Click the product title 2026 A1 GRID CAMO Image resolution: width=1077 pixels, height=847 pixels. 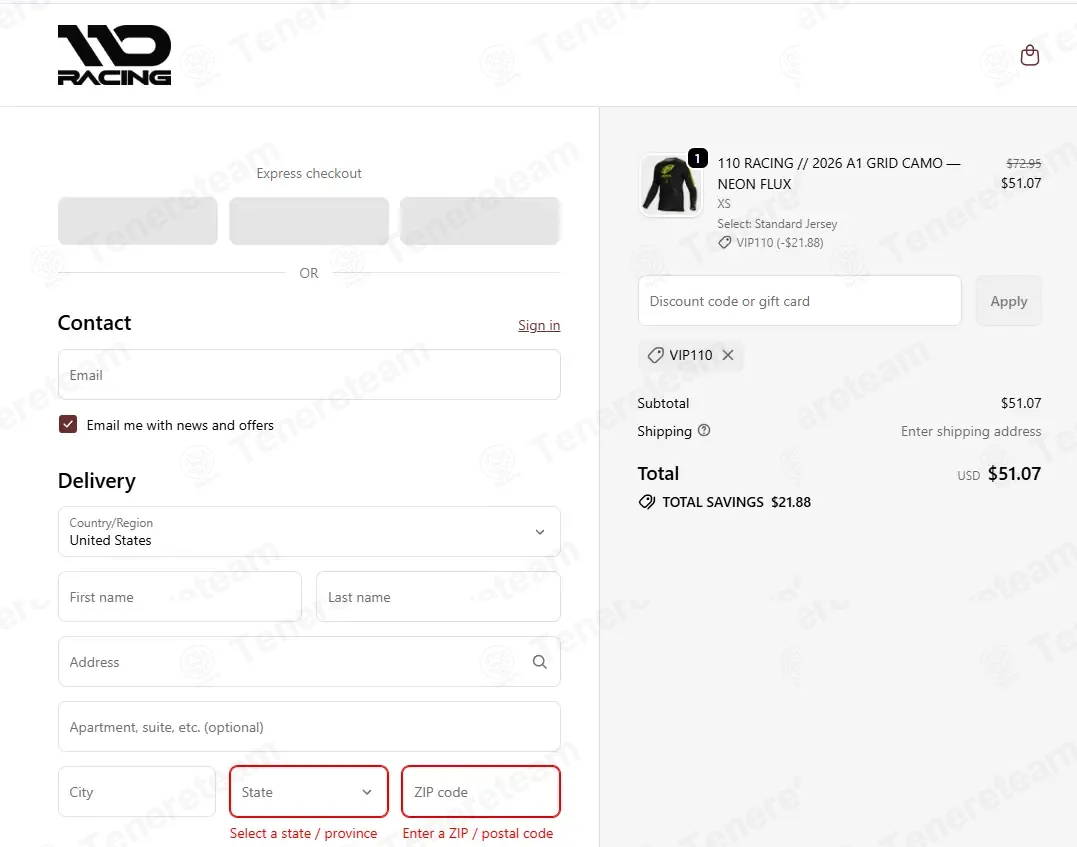point(839,173)
